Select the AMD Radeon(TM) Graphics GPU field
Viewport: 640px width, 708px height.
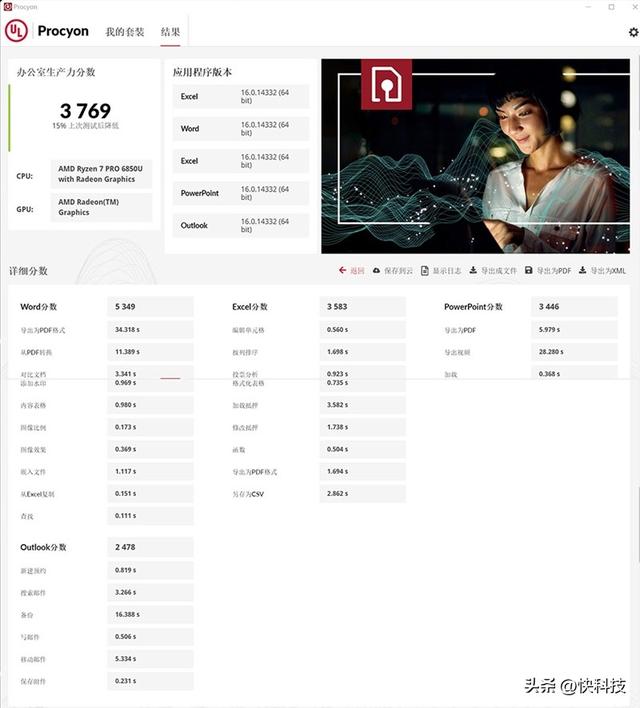(x=101, y=207)
